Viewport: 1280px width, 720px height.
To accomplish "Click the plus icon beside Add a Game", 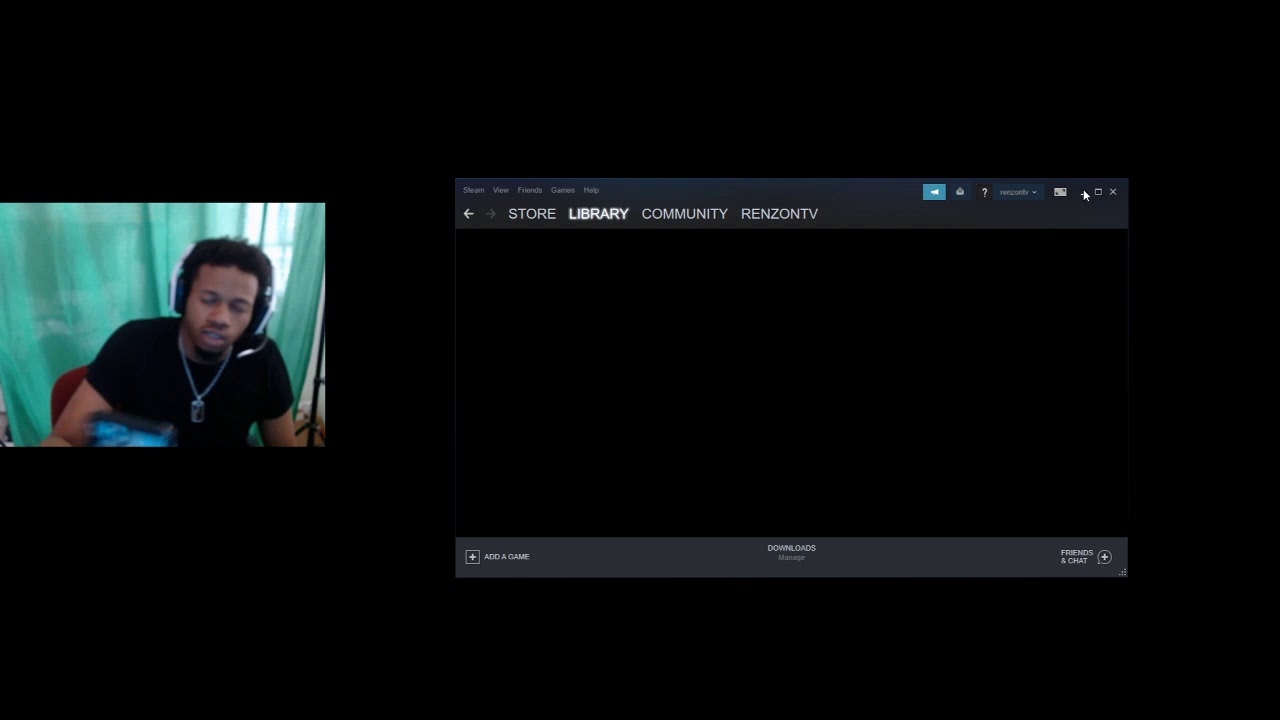I will click(473, 557).
